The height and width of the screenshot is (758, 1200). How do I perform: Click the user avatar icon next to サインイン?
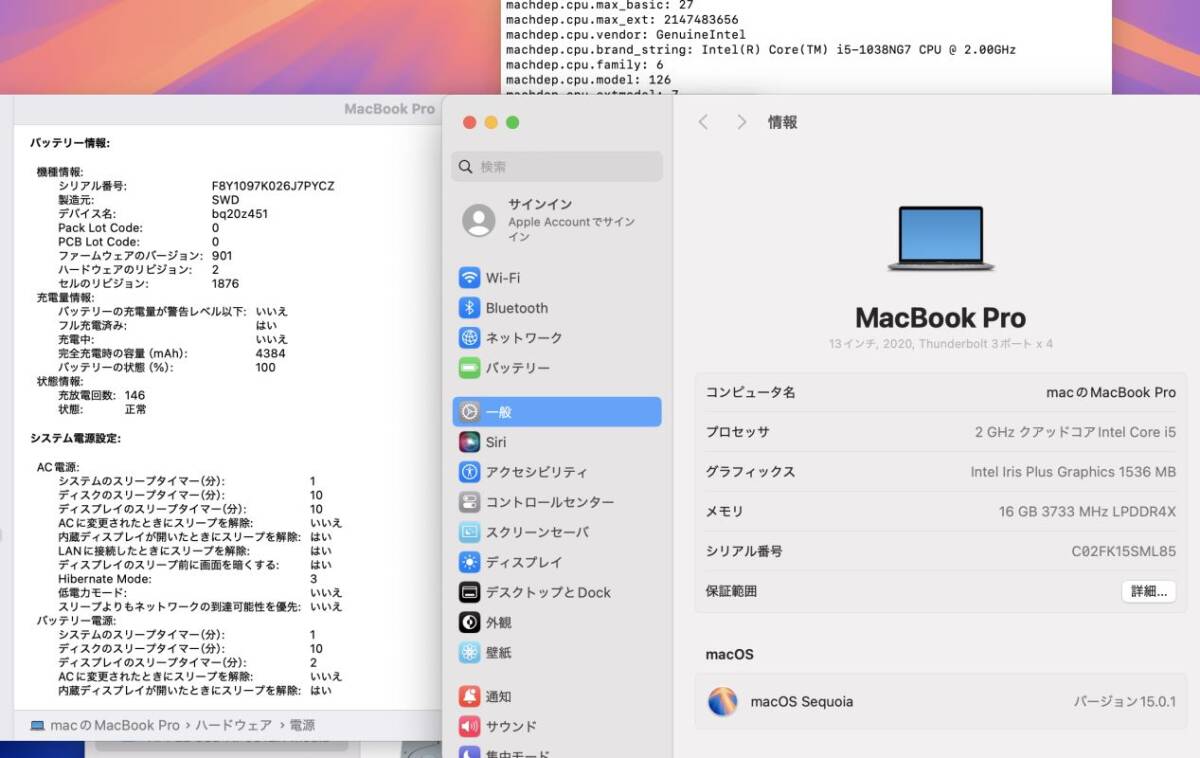click(479, 220)
